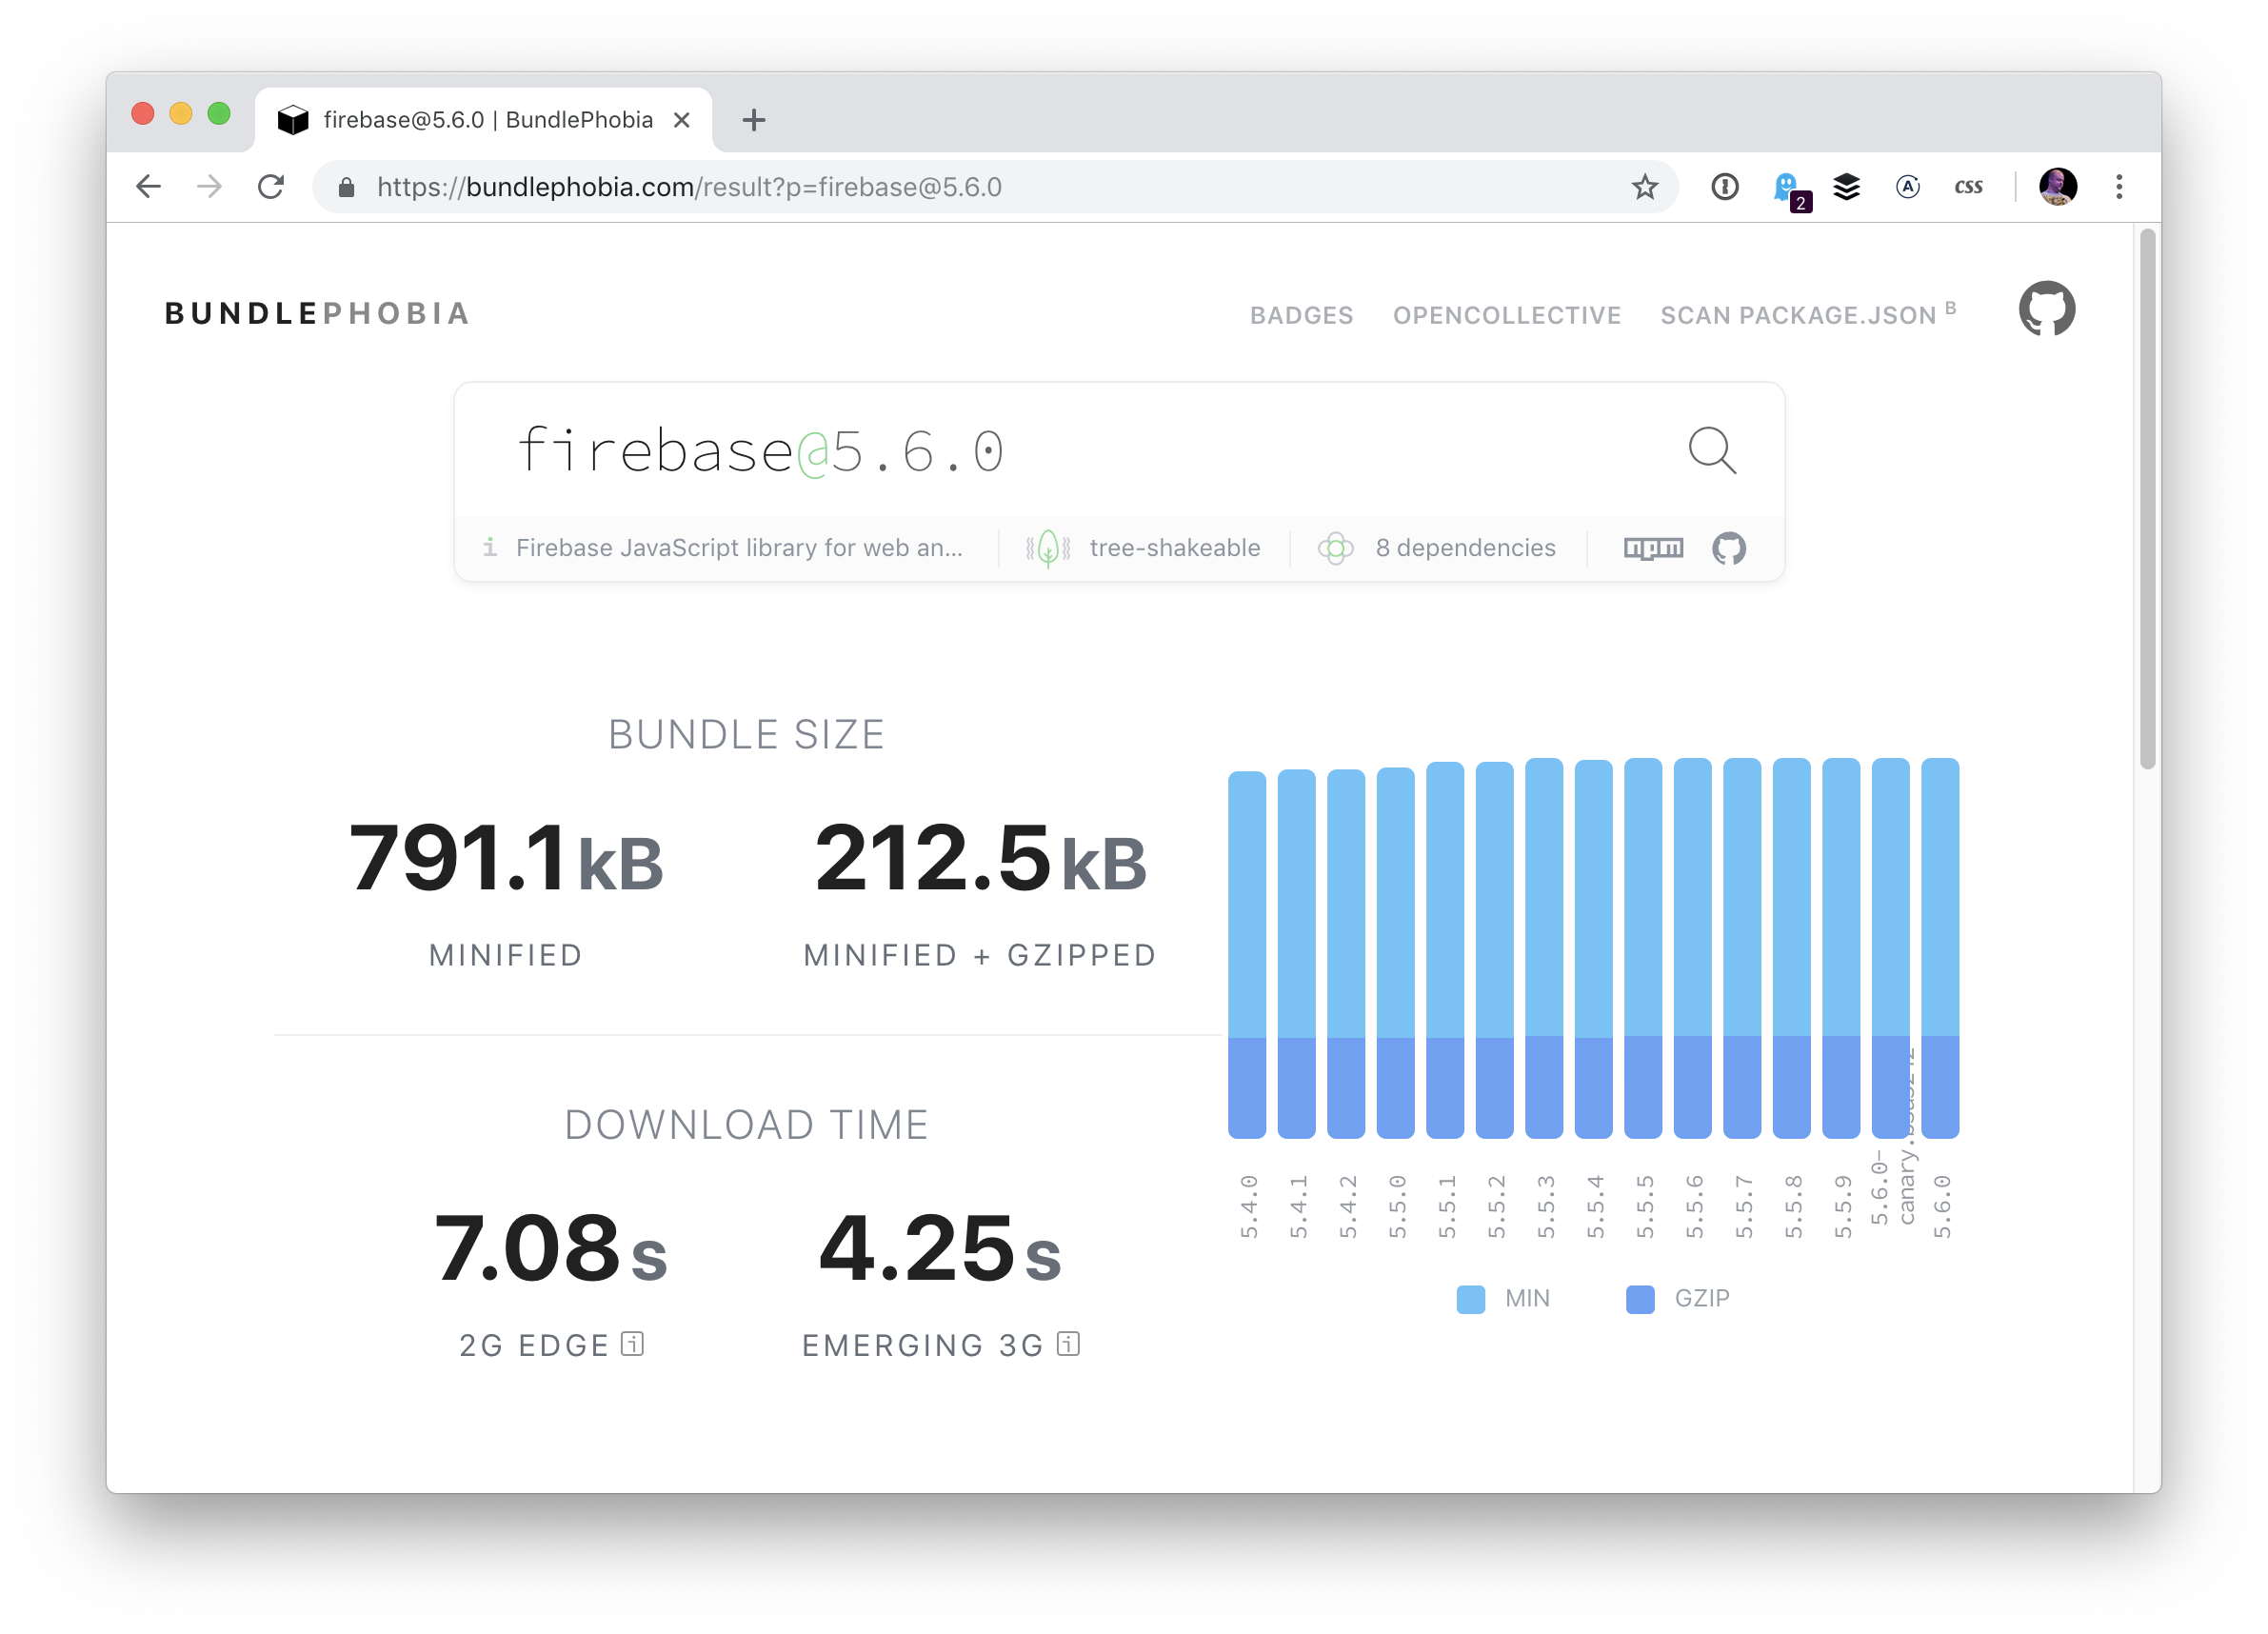
Task: Select the 5.5.2 version bar
Action: coord(1494,950)
